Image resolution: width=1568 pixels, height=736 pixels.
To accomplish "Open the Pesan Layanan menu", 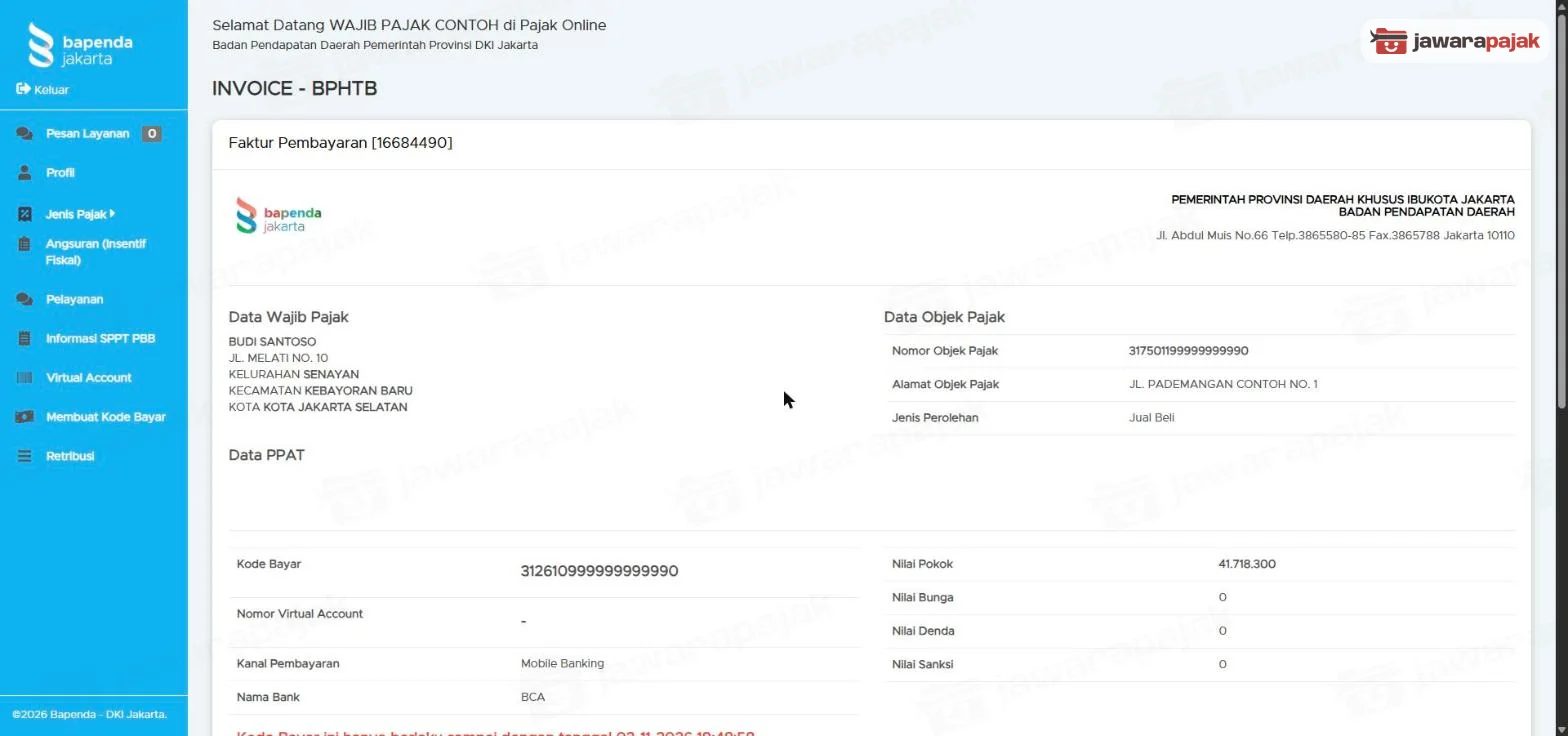I will point(88,134).
